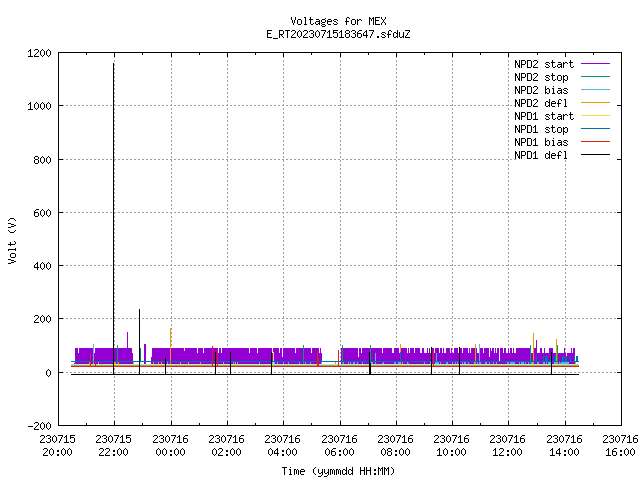The width and height of the screenshot is (640, 480).
Task: Click the red NPD1 bias legend line
Action: point(595,142)
